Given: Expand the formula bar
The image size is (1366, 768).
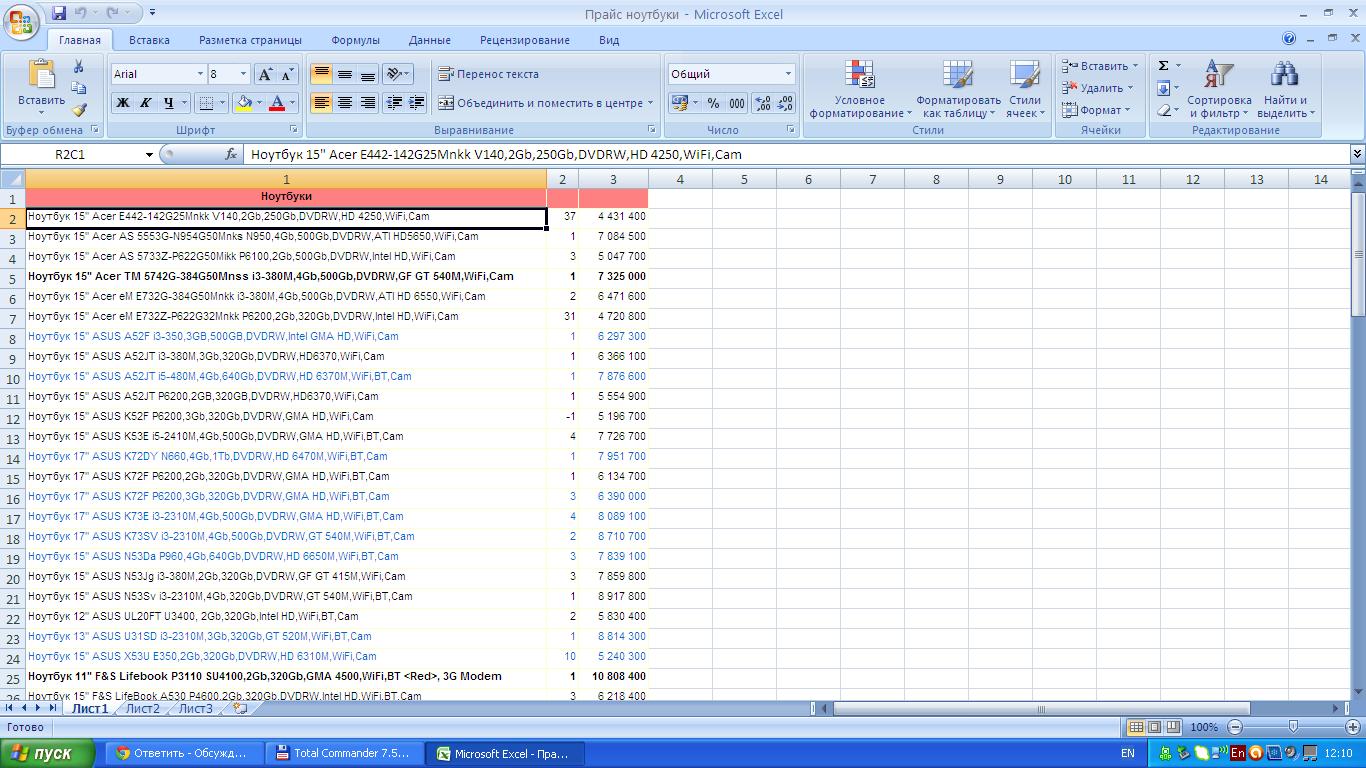Looking at the screenshot, I should [1357, 154].
